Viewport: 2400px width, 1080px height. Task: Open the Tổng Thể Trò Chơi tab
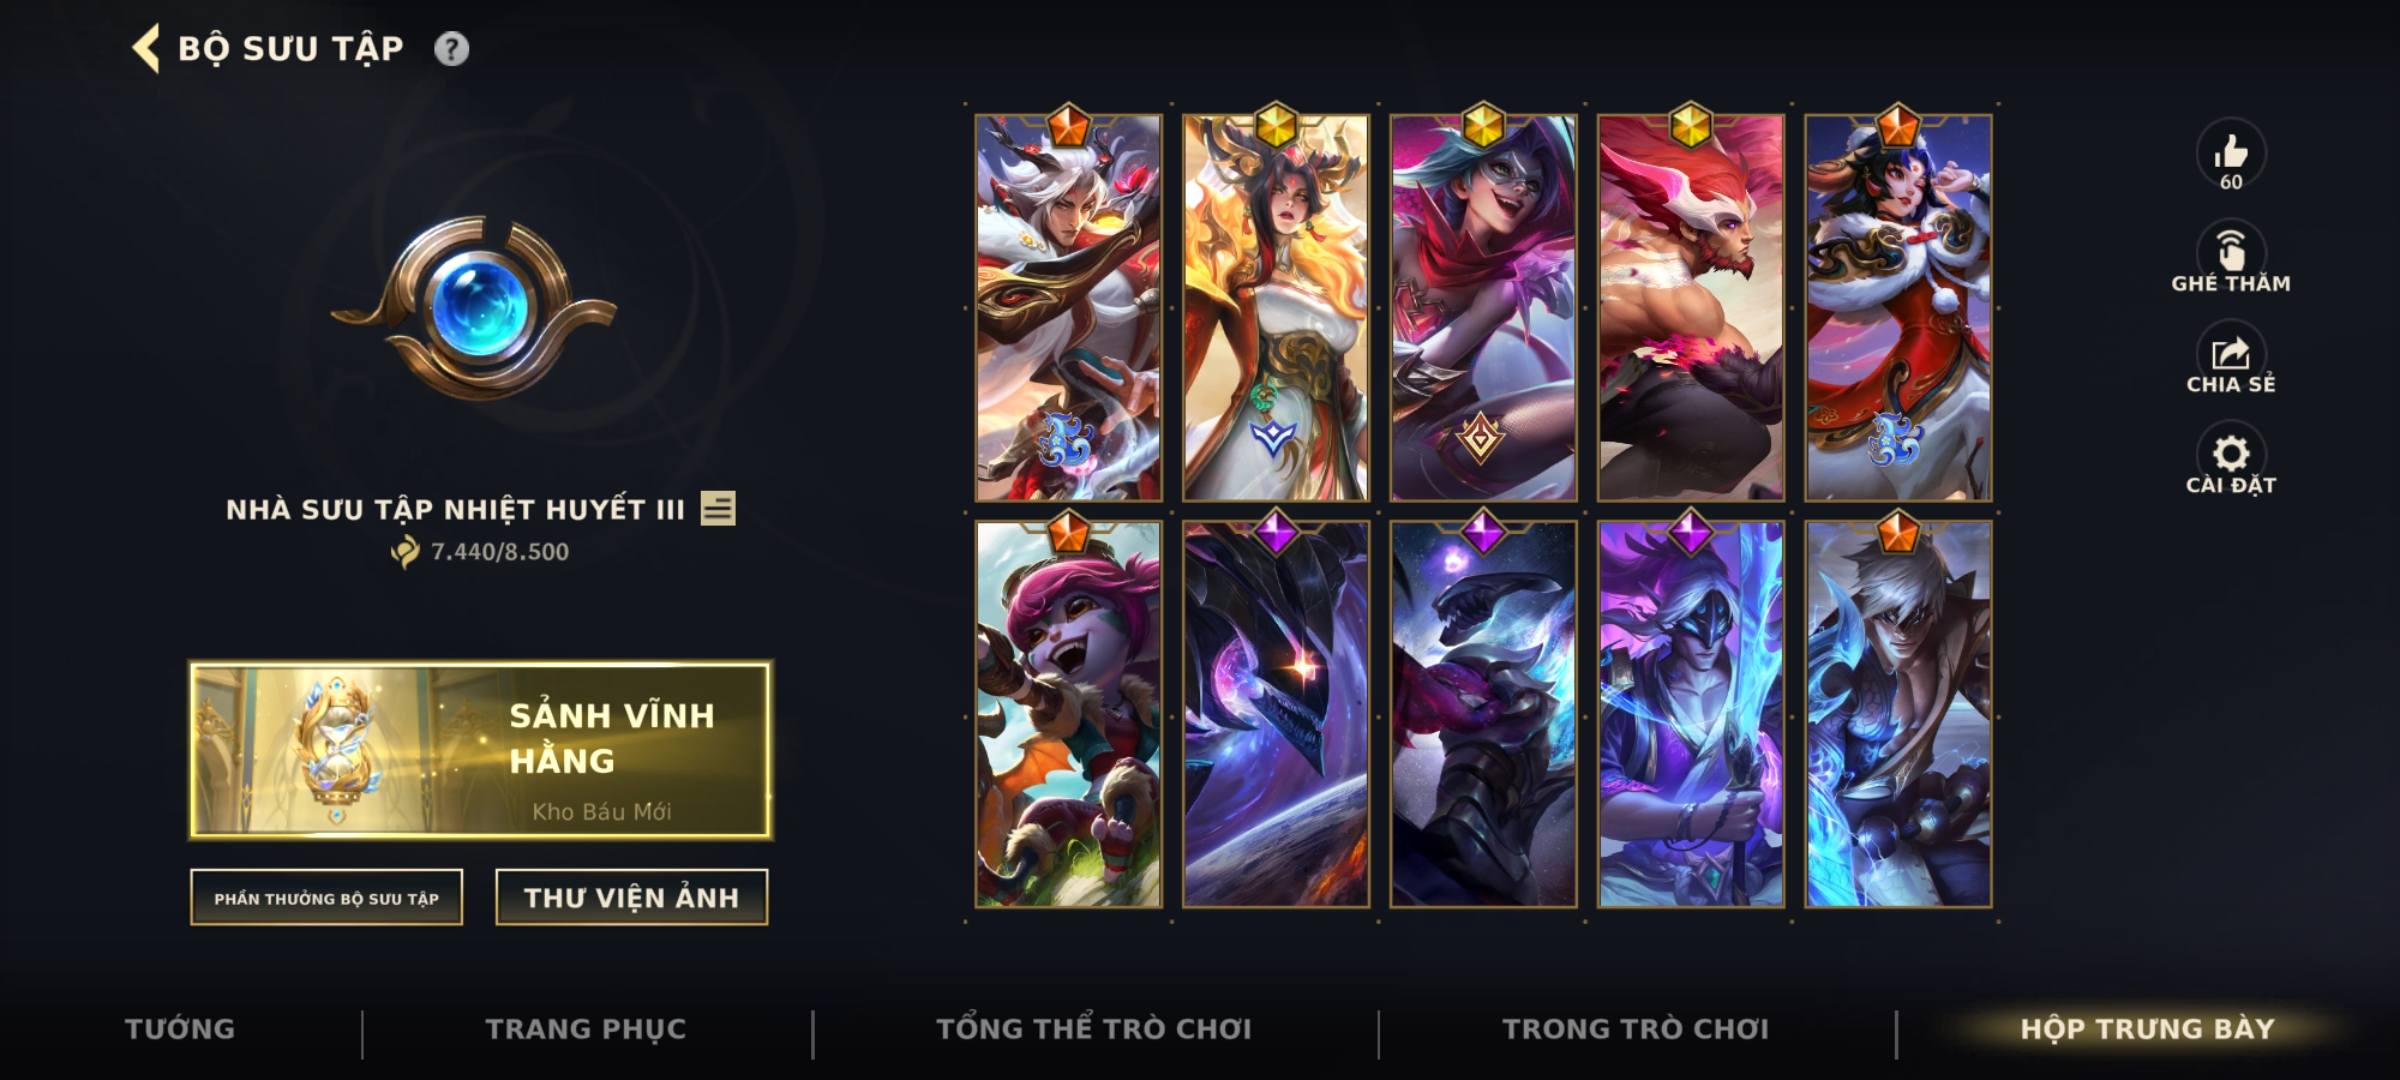pyautogui.click(x=1094, y=1029)
